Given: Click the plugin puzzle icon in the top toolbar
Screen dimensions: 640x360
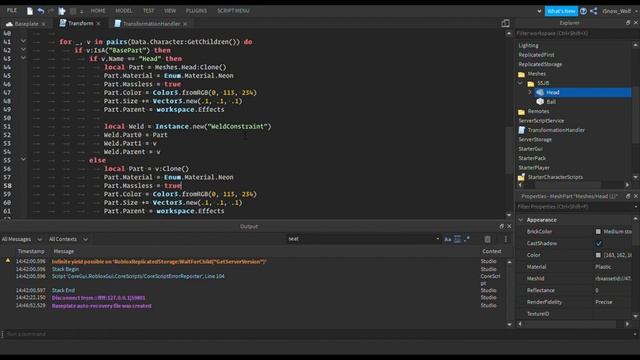Looking at the screenshot, I should (62, 11).
